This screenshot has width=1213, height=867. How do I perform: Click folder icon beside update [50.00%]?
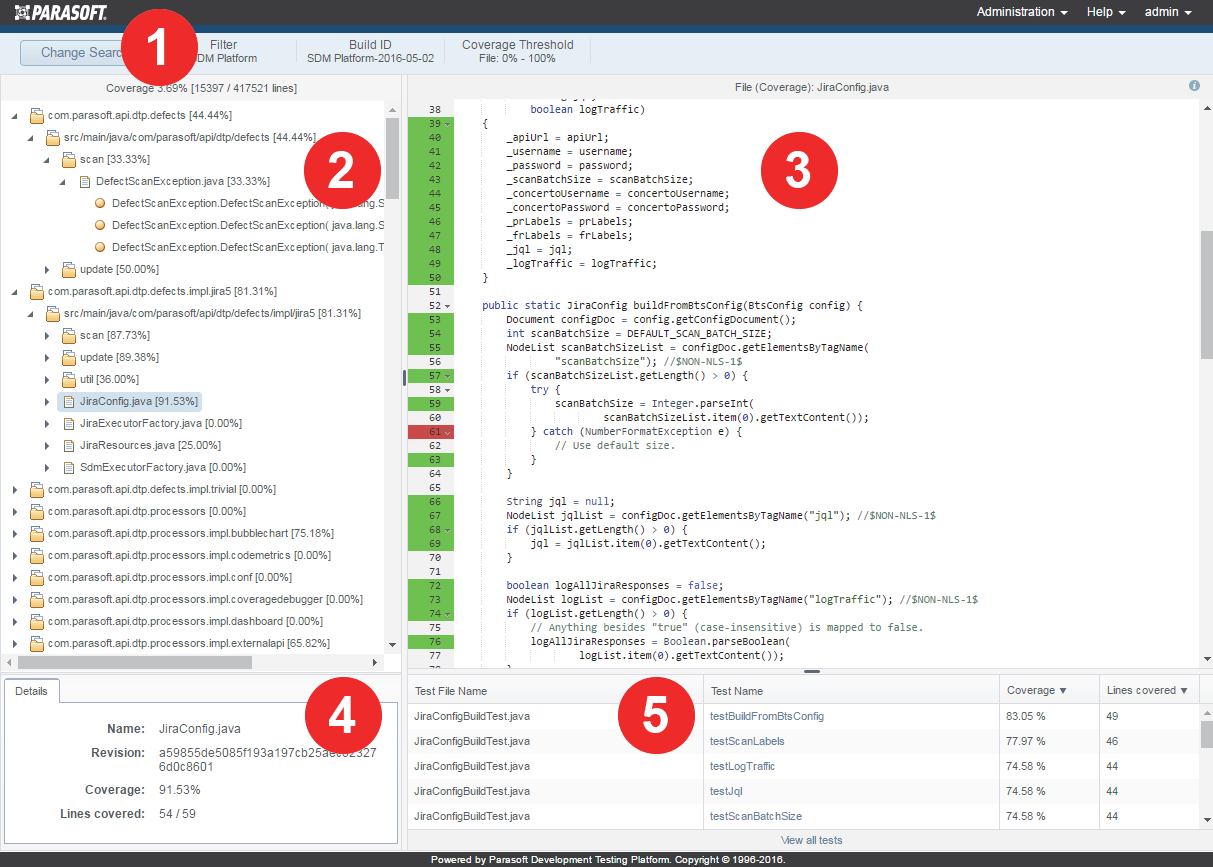pos(69,269)
